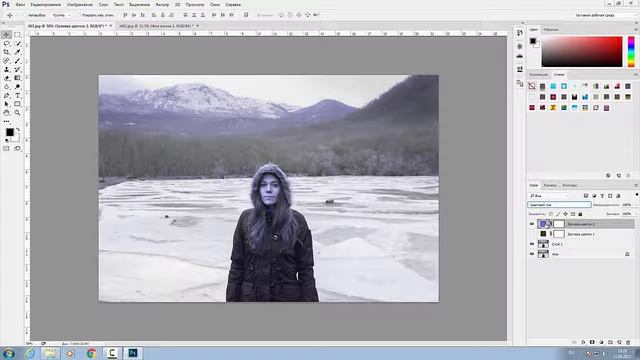Switch to the Каналы tab

tap(550, 185)
